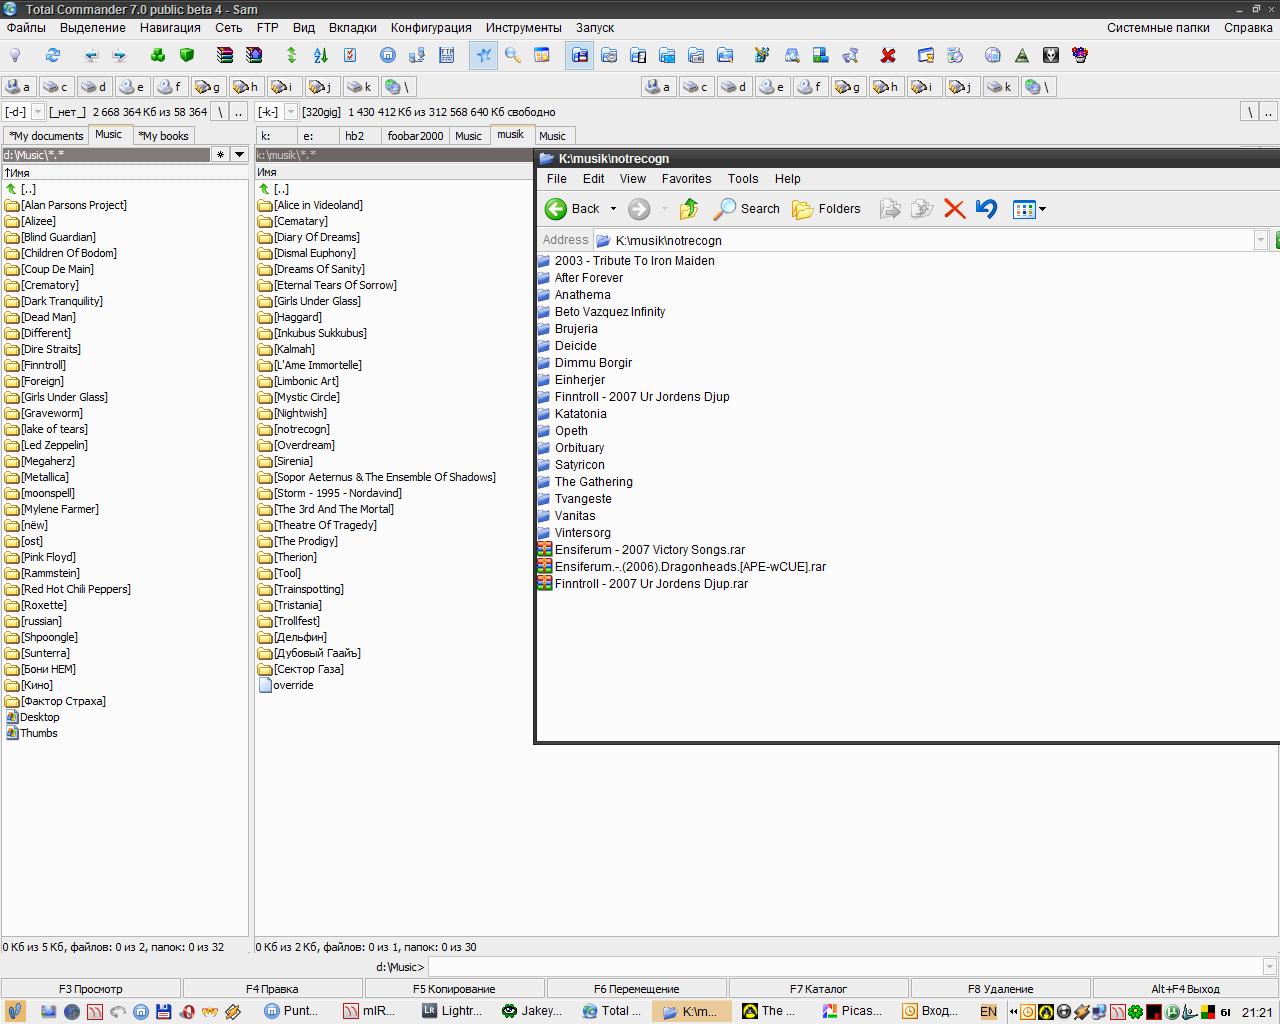Click the light bulb icon in toolbar

[x=15, y=55]
